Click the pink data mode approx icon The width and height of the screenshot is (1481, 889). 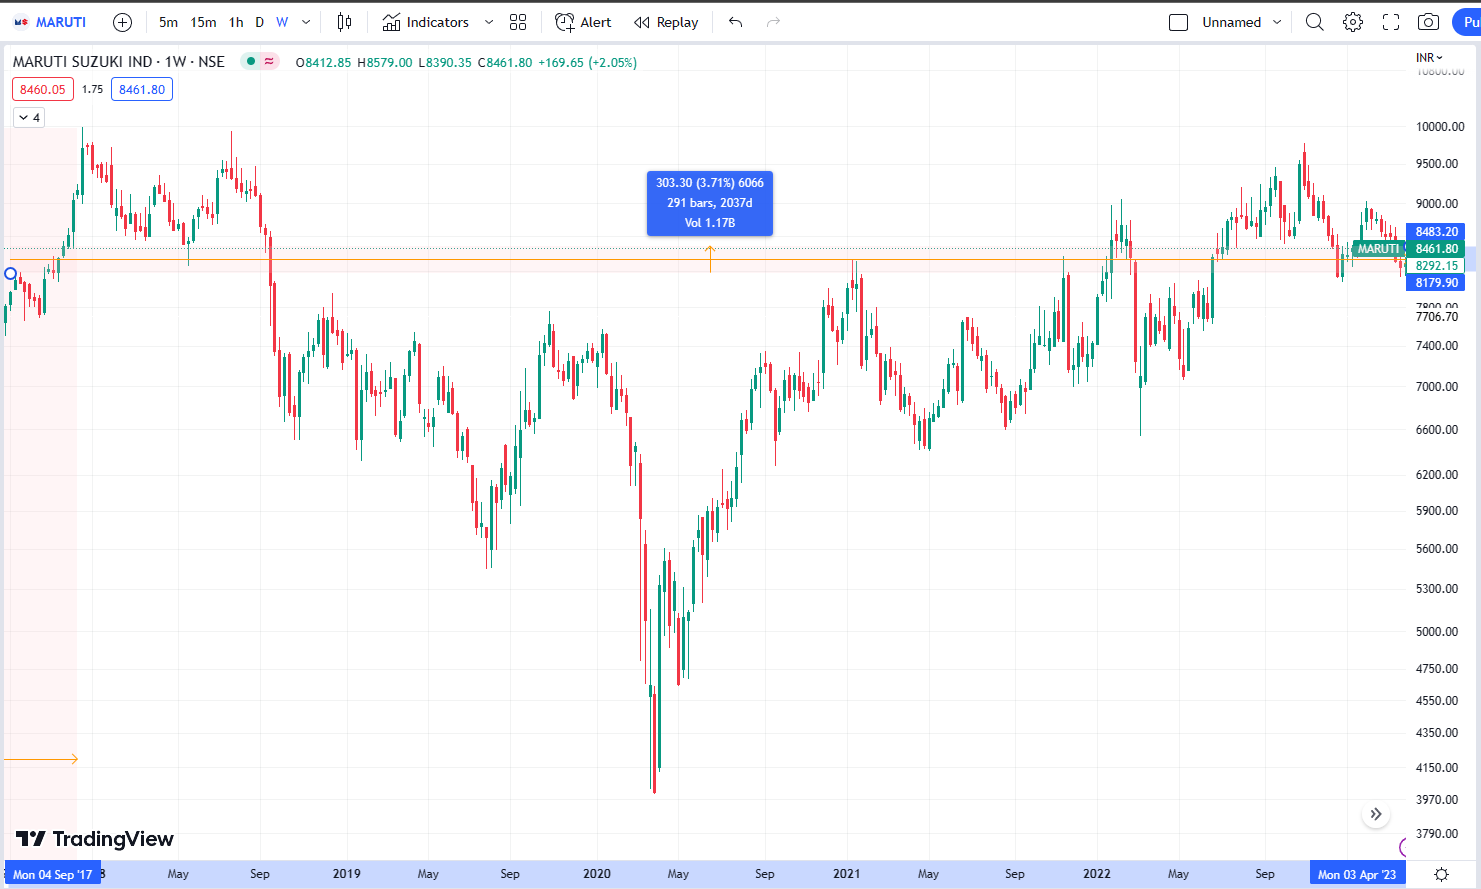pyautogui.click(x=269, y=61)
